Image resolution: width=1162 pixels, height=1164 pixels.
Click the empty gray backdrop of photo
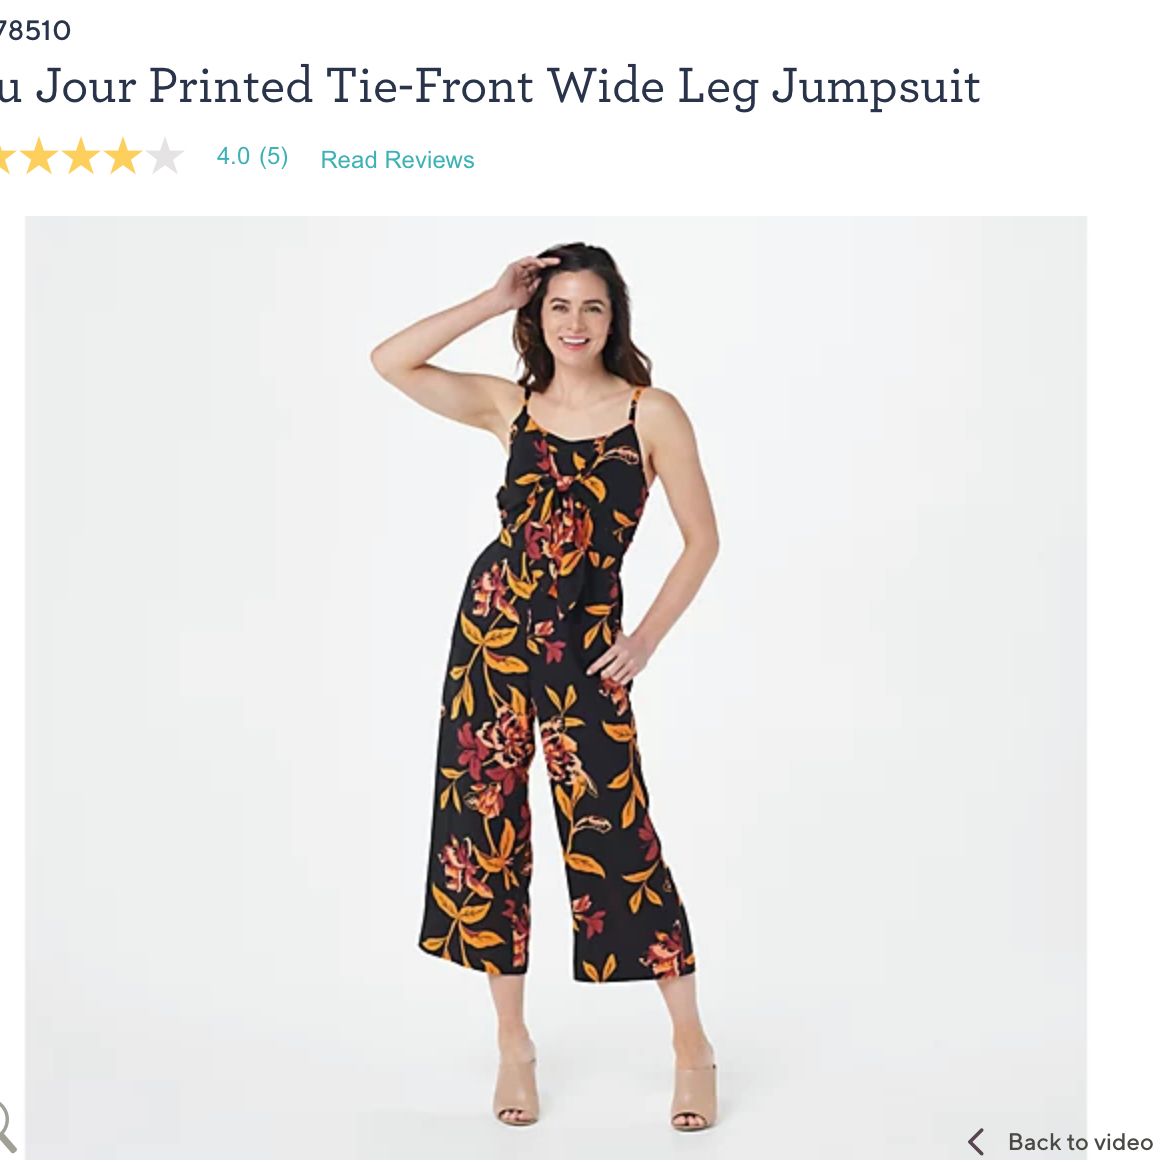(891, 594)
